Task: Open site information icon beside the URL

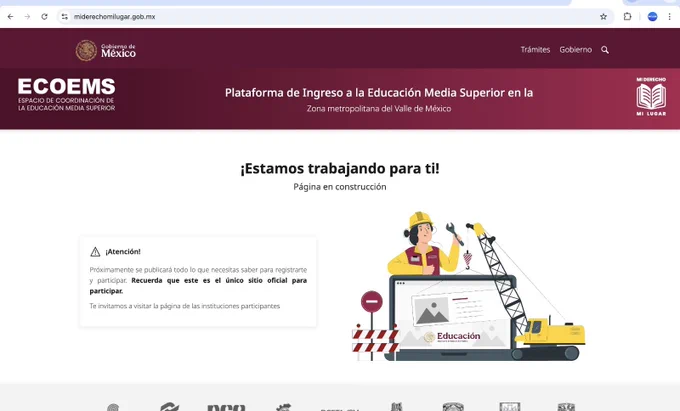Action: [65, 16]
